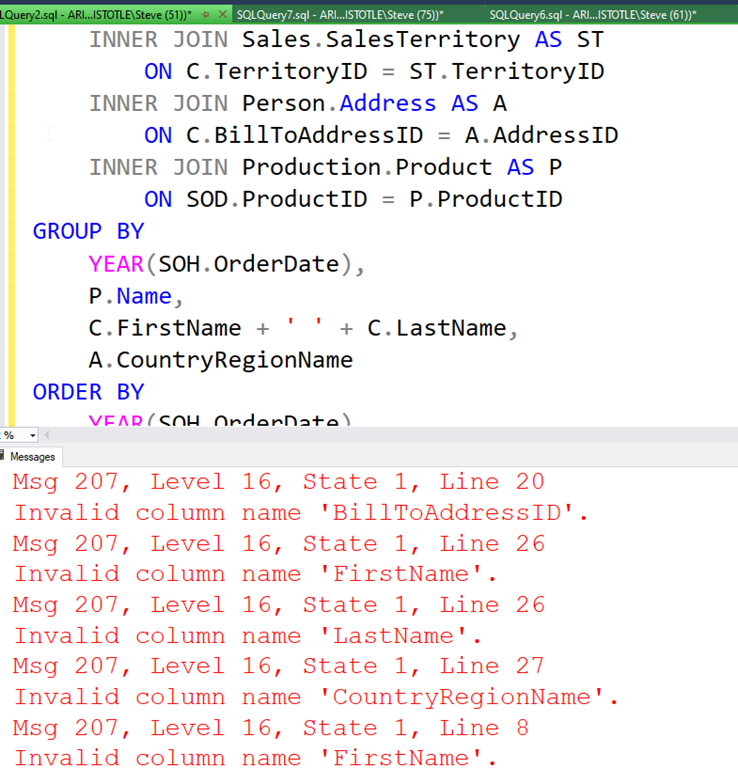This screenshot has width=738, height=768.
Task: Switch to the SQLQuery6.sql tab
Action: (x=592, y=15)
